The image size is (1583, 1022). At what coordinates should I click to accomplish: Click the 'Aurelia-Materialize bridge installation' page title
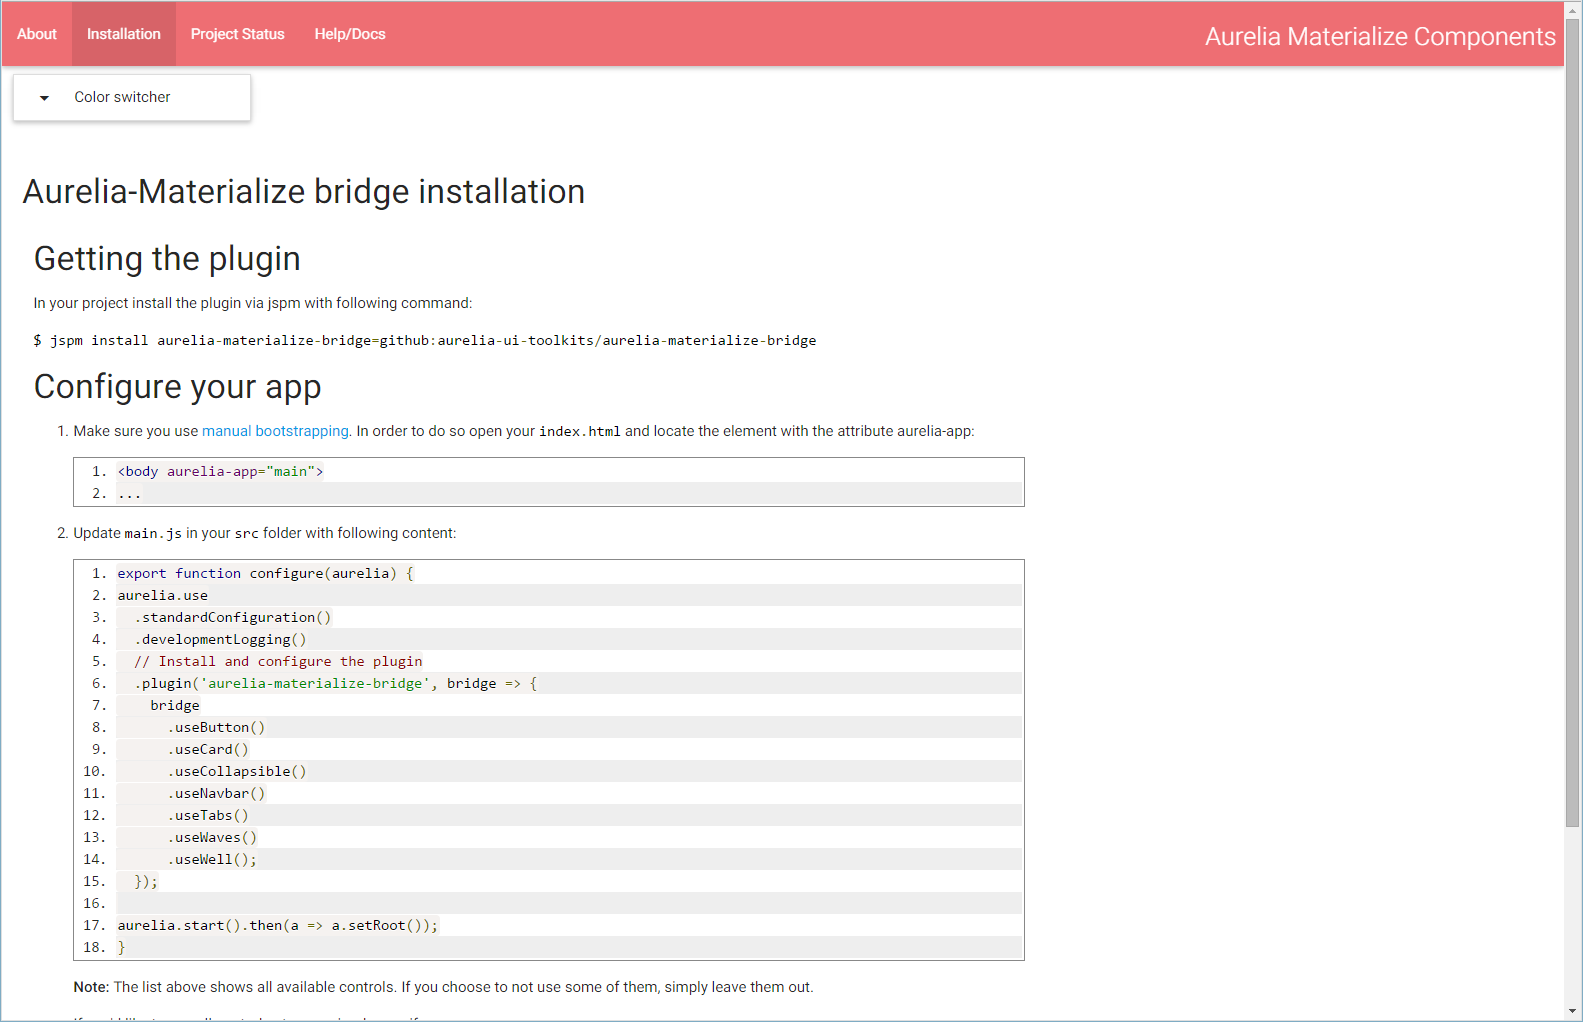click(304, 192)
